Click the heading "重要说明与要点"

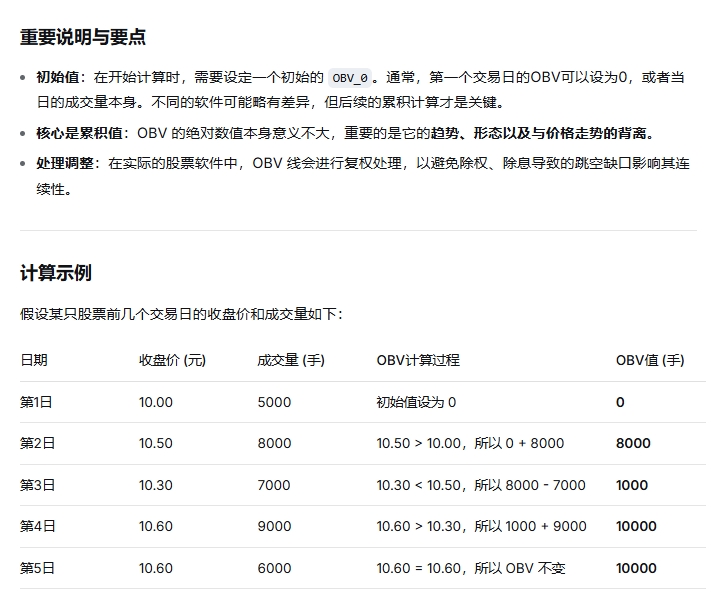click(x=83, y=37)
